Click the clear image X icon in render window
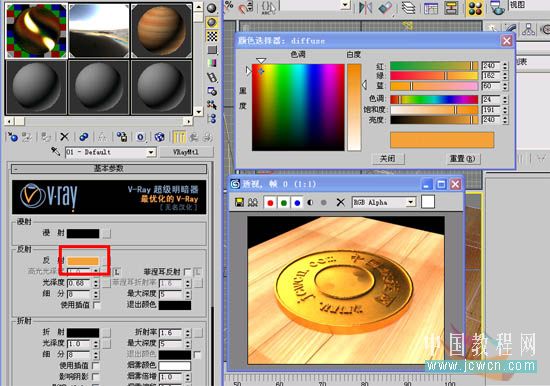Viewport: 550px width, 386px height. (x=340, y=202)
